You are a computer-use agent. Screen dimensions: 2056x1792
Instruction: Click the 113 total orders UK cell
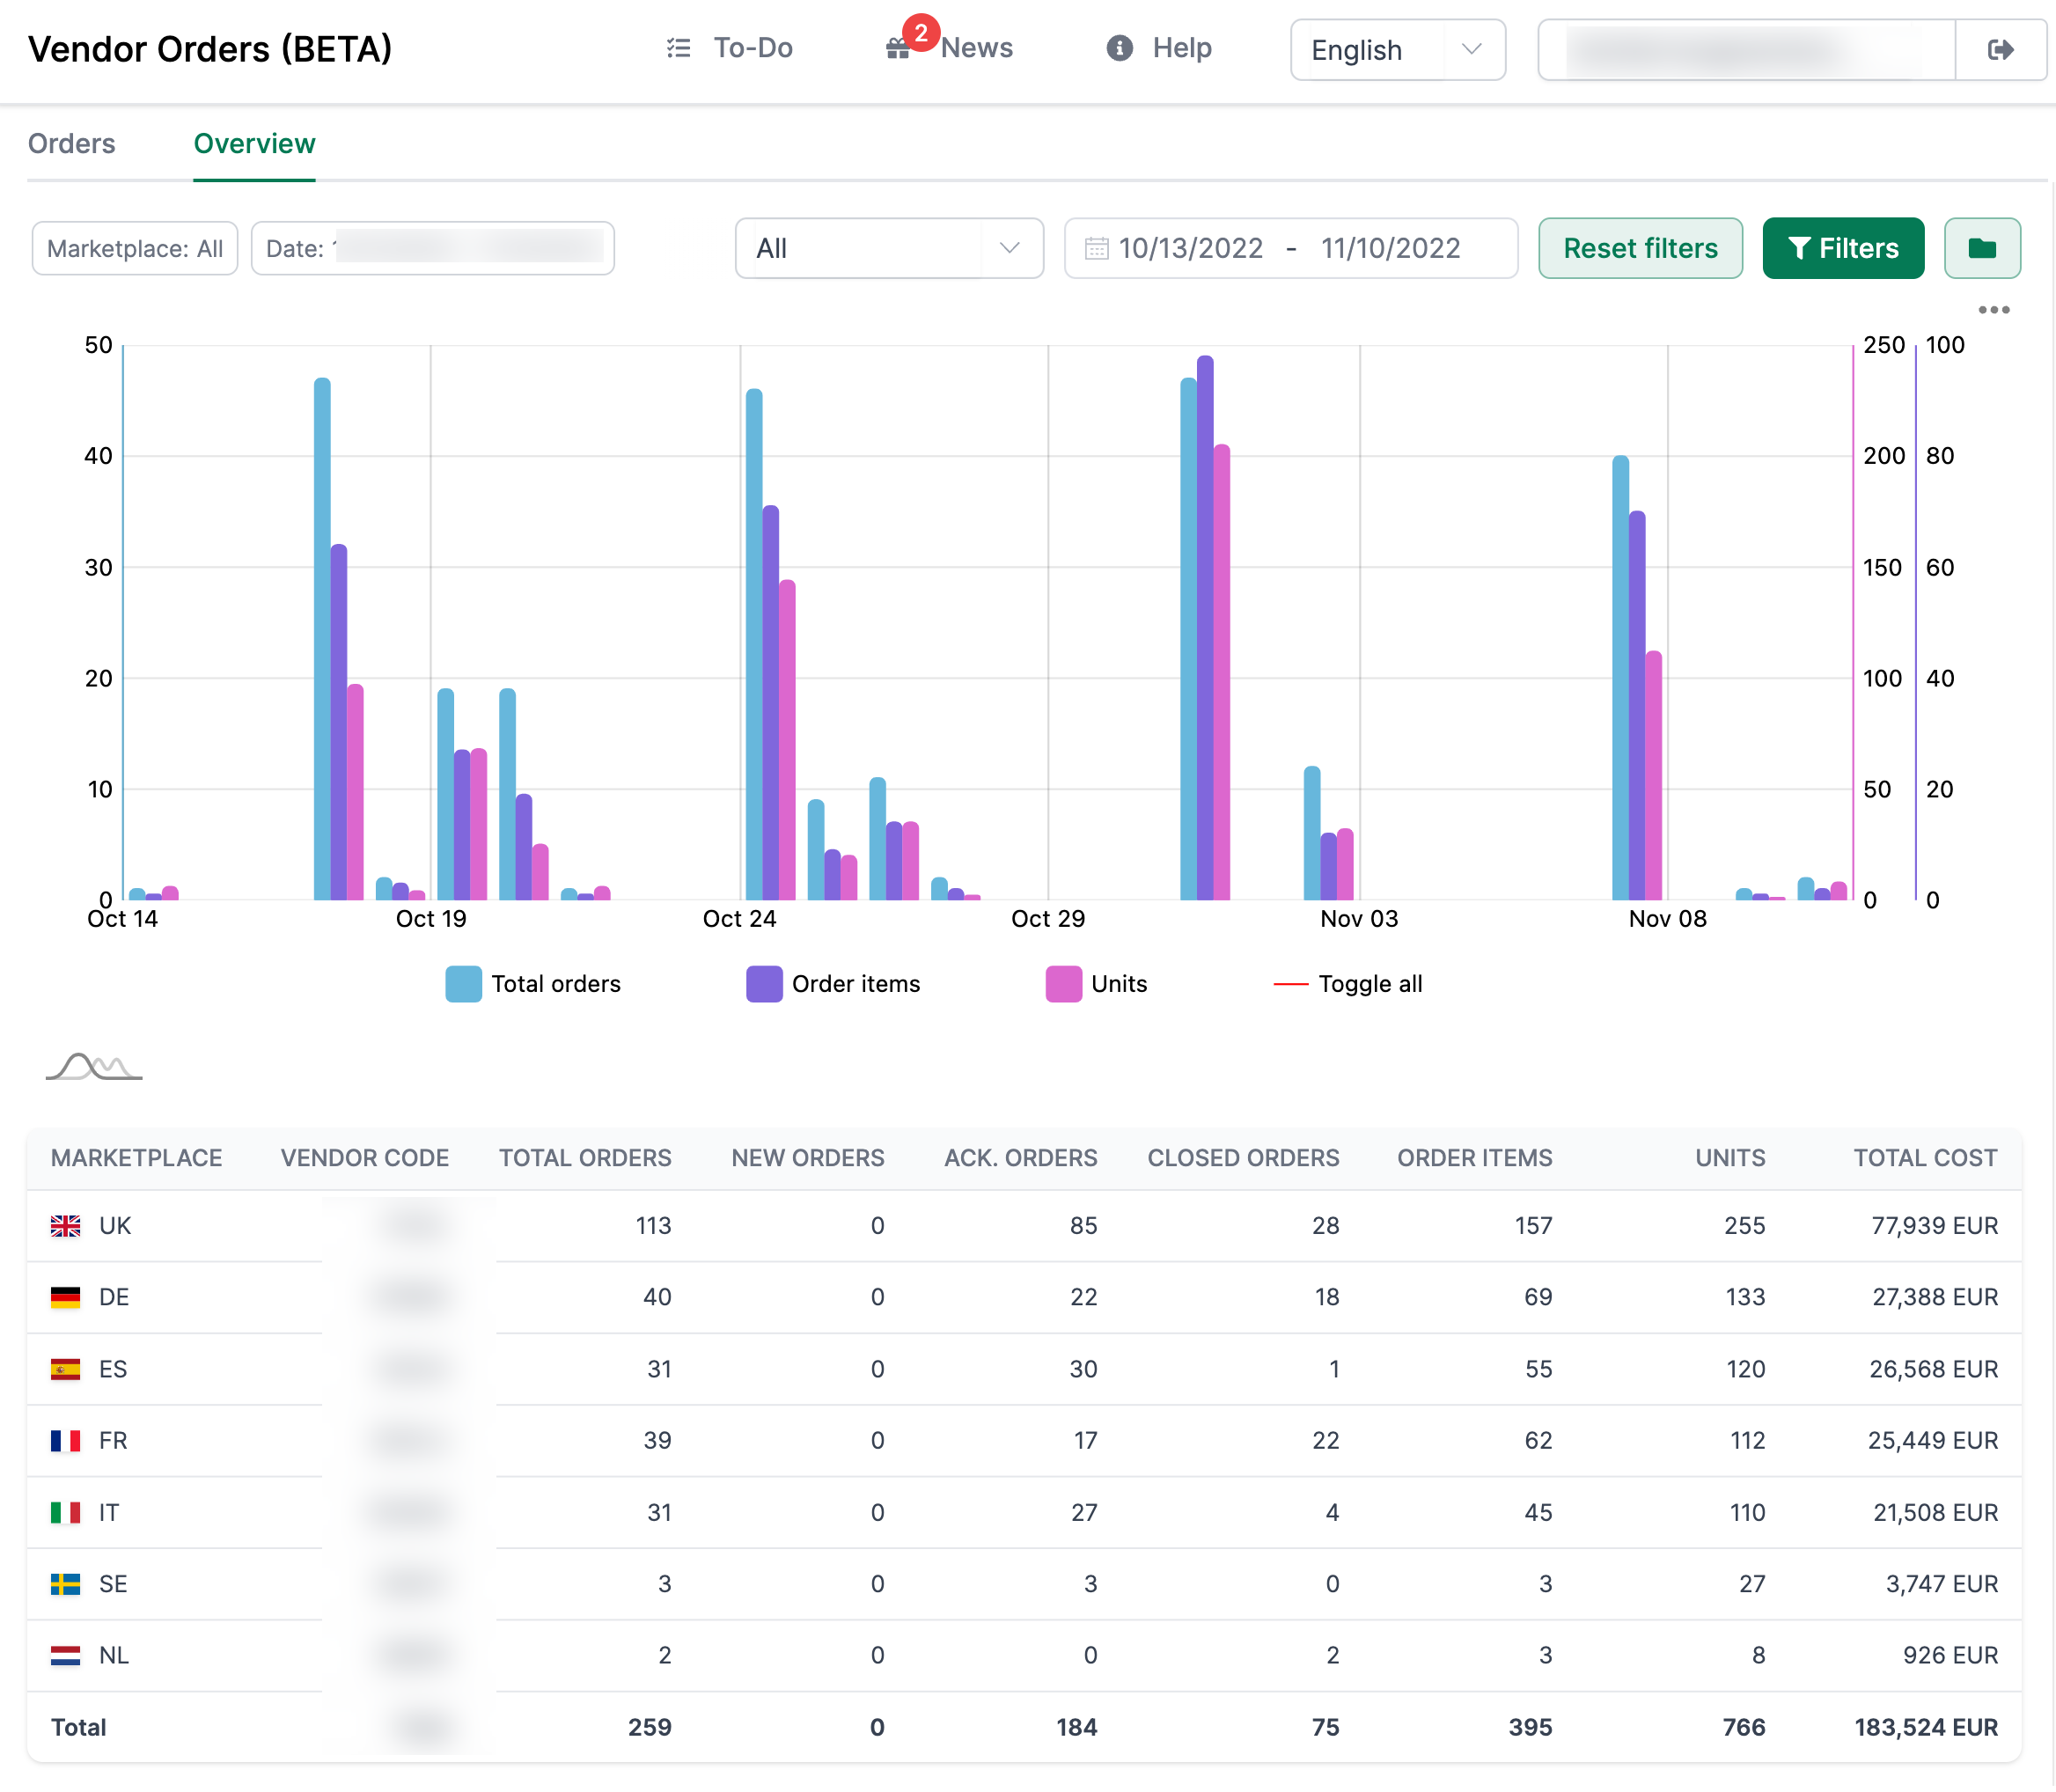click(653, 1226)
